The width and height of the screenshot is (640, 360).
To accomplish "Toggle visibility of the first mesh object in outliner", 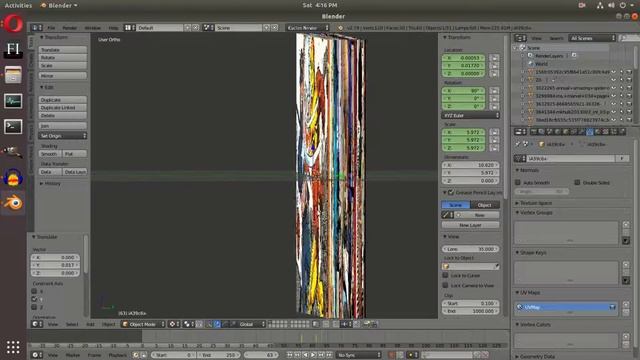I will (x=613, y=72).
